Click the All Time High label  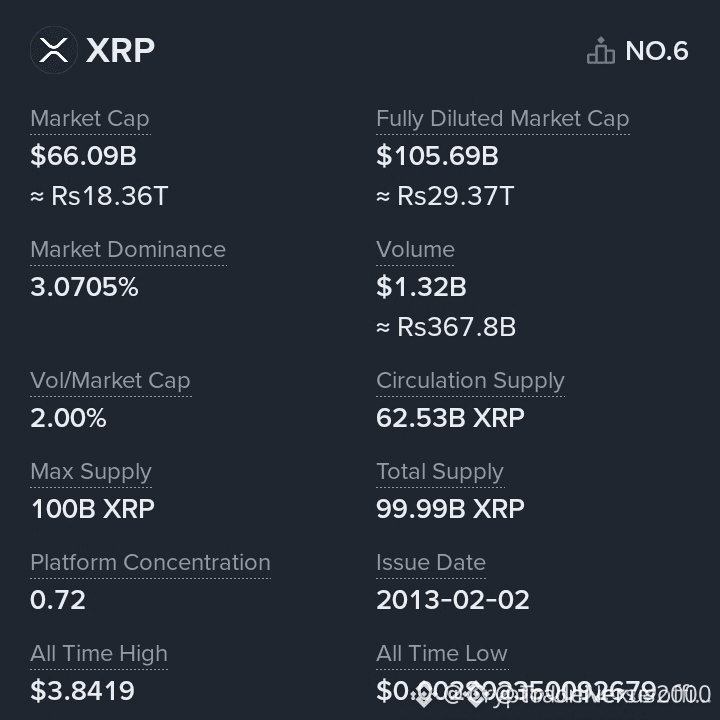pos(99,653)
